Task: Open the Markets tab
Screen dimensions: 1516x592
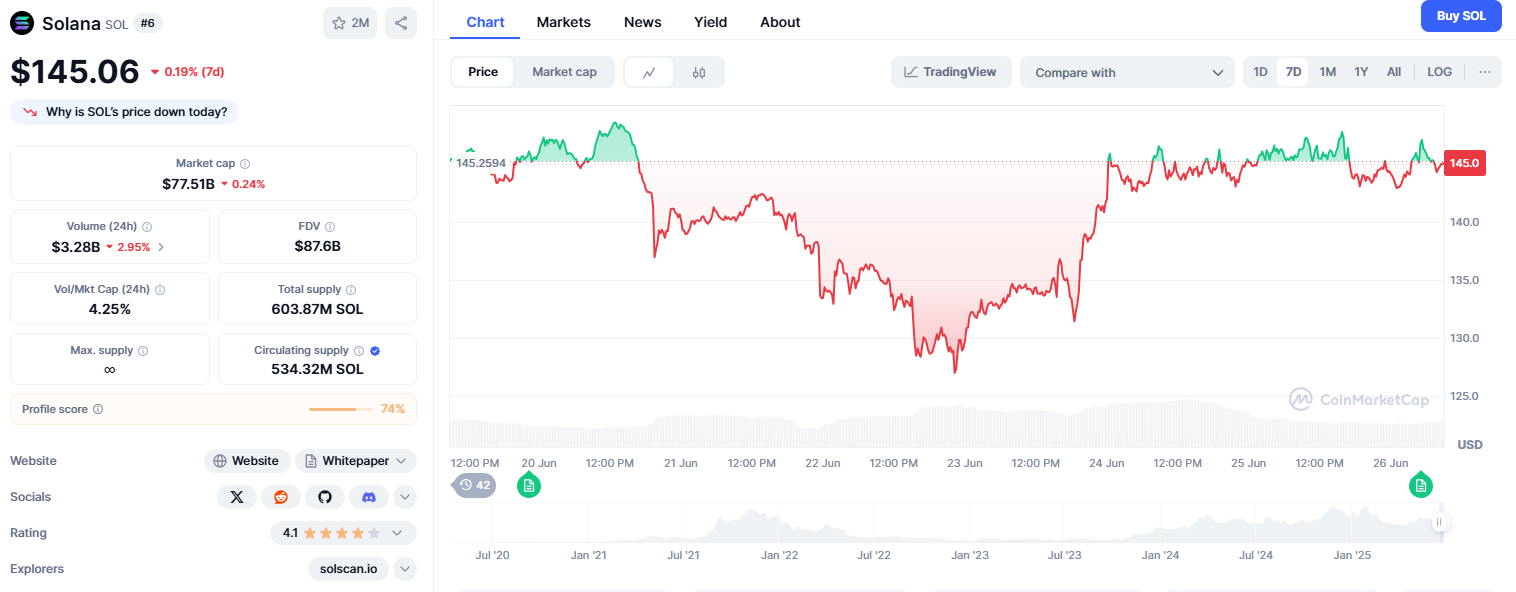Action: coord(564,22)
